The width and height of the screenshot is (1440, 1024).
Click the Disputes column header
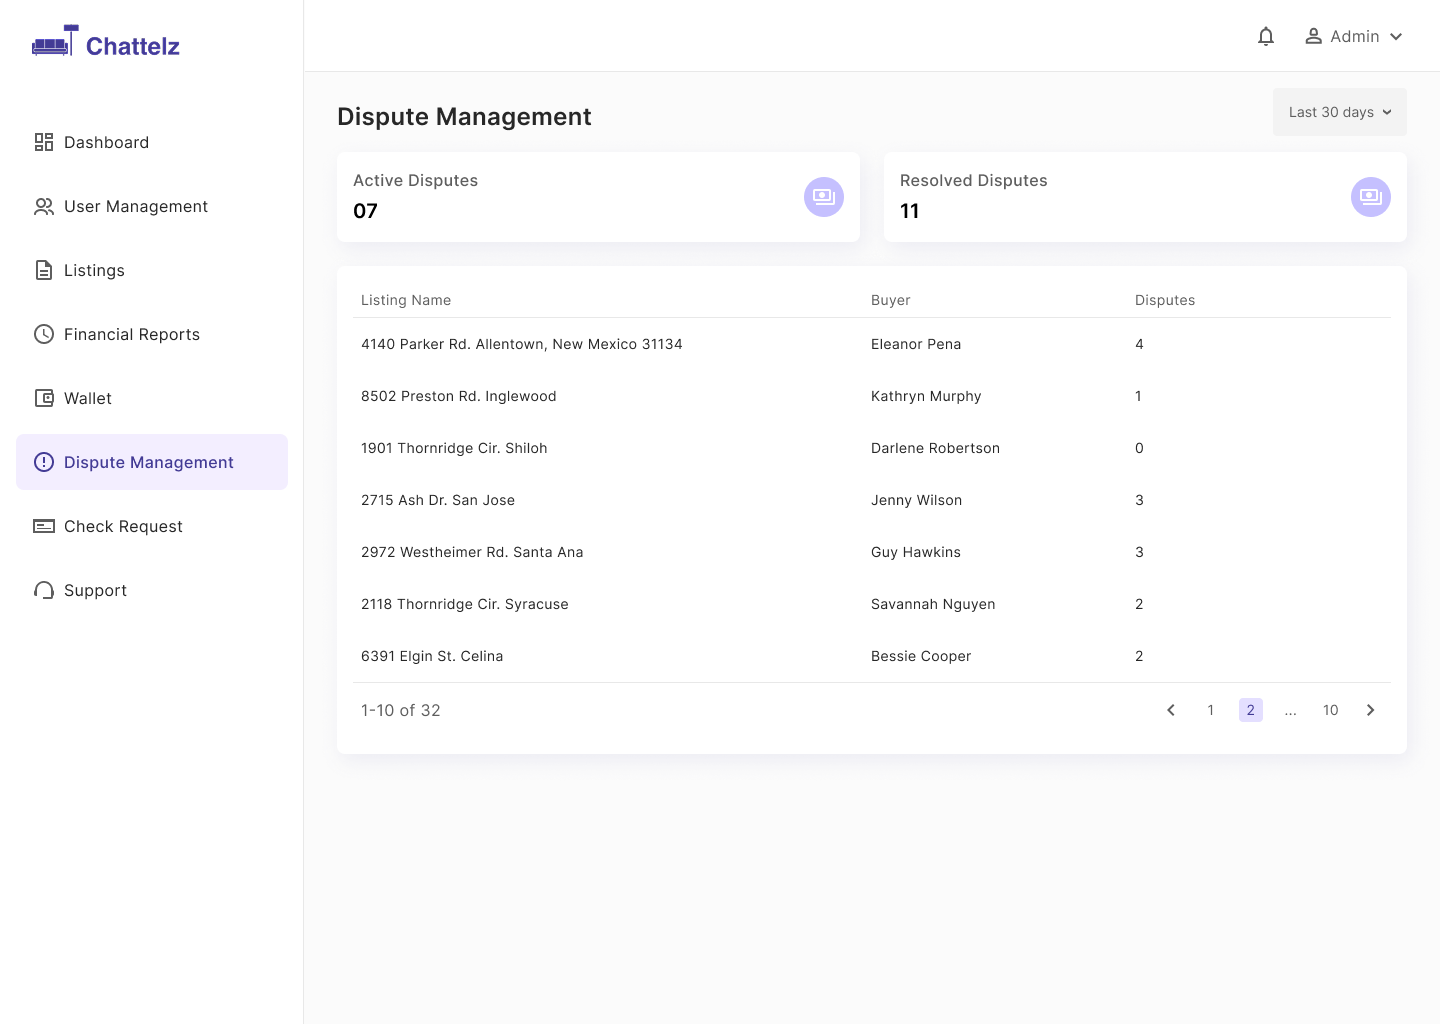[1165, 300]
